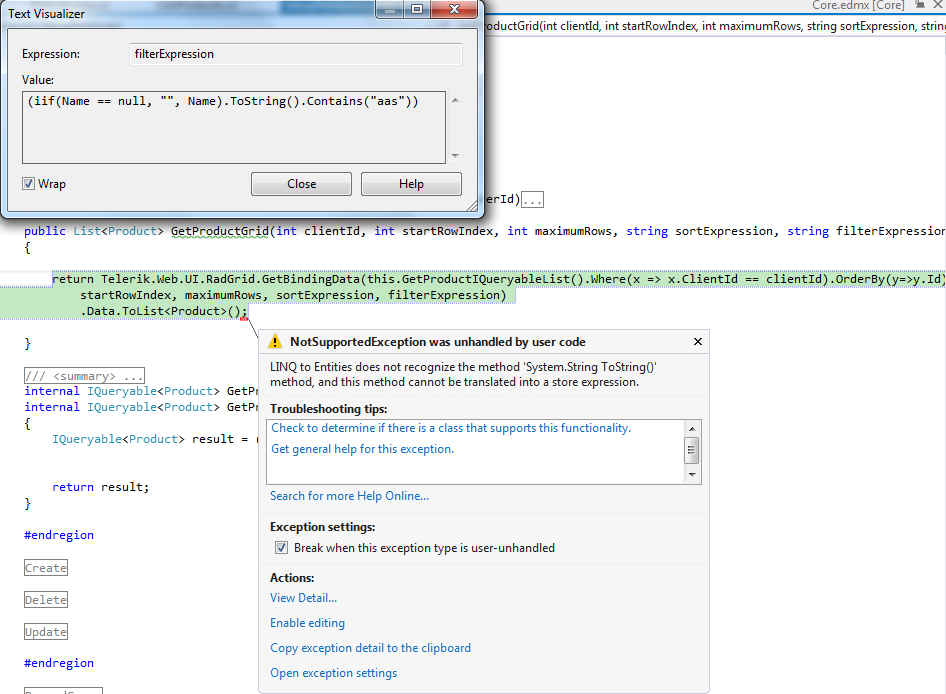The width and height of the screenshot is (946, 694).
Task: Toggle the Wrap checkbox in Text Visualizer
Action: (x=28, y=183)
